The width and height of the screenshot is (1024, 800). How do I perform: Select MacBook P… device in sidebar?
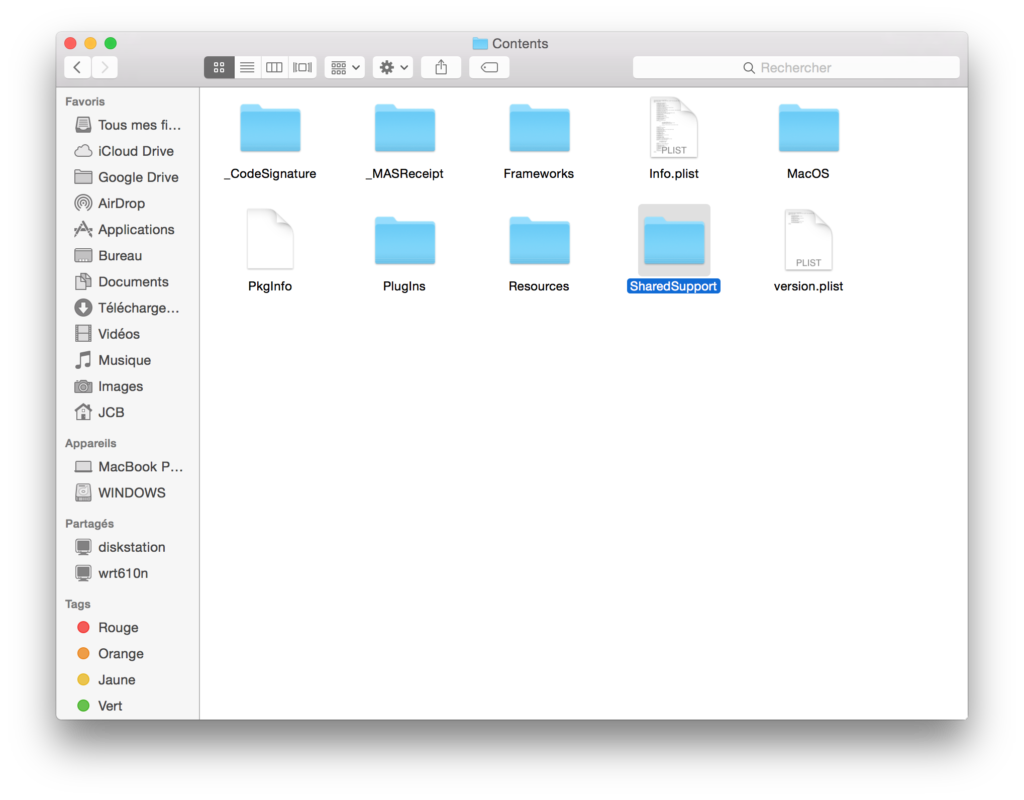[x=128, y=466]
